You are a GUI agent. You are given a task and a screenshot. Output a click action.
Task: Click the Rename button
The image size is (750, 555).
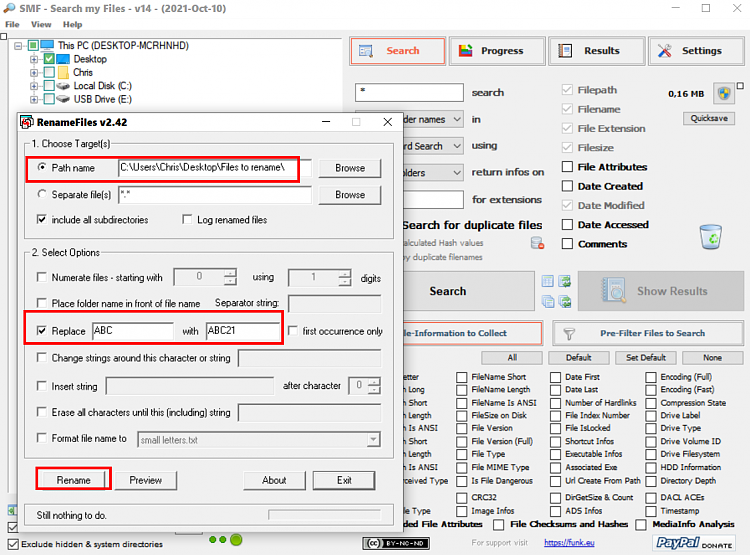[73, 480]
